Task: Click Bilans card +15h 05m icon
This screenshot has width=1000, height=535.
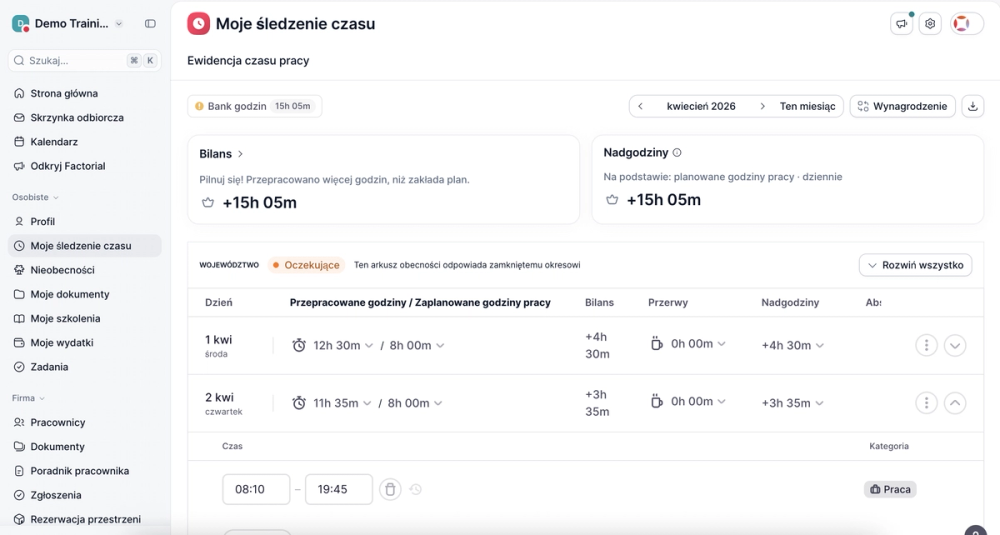Action: [208, 203]
